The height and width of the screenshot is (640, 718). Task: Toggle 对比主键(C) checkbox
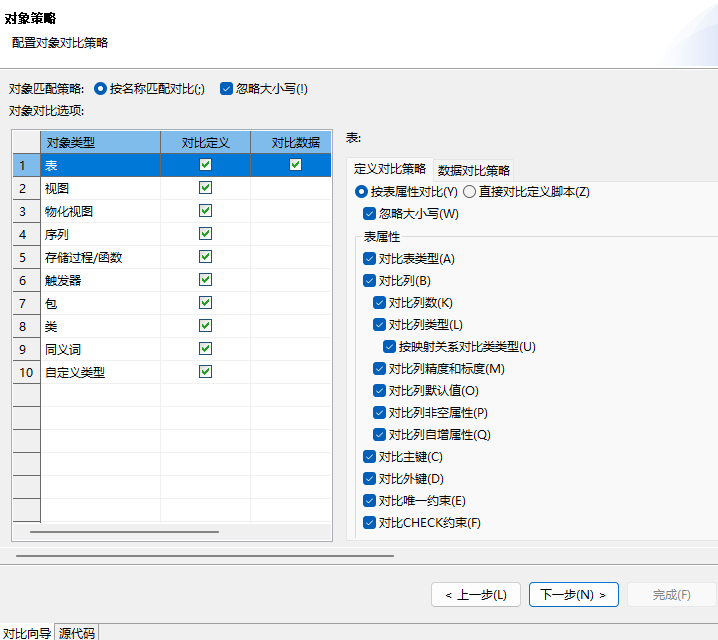[369, 456]
